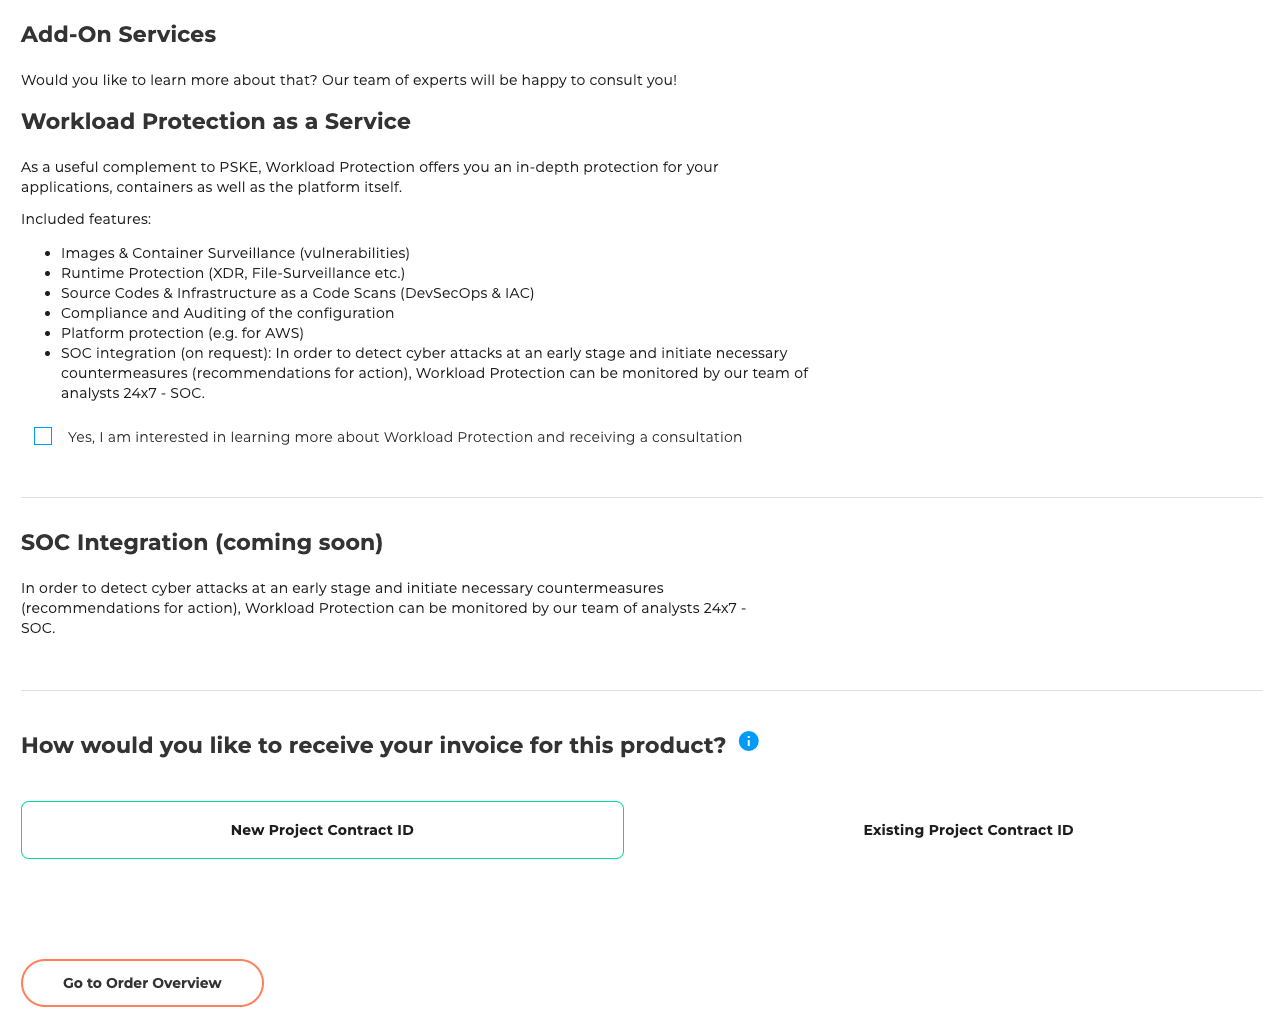Click the Platform protection list item

[182, 333]
